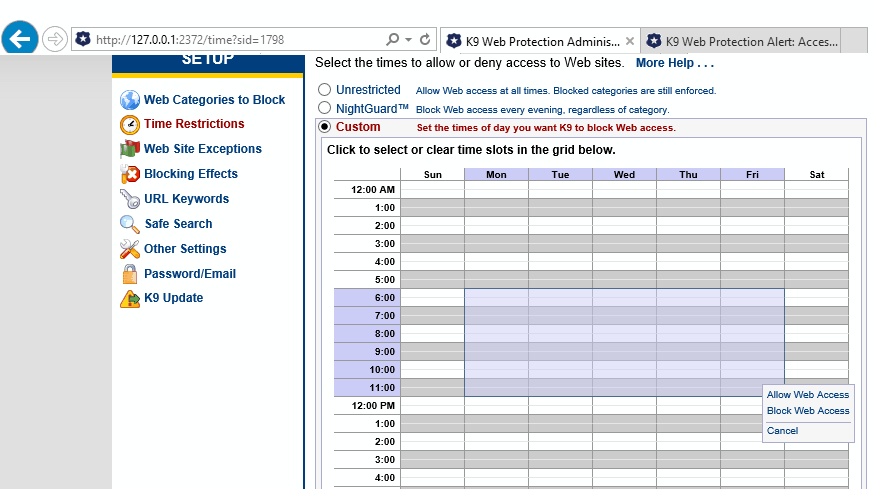875x489 pixels.
Task: Click the tools icon for Other Settings
Action: pyautogui.click(x=129, y=249)
